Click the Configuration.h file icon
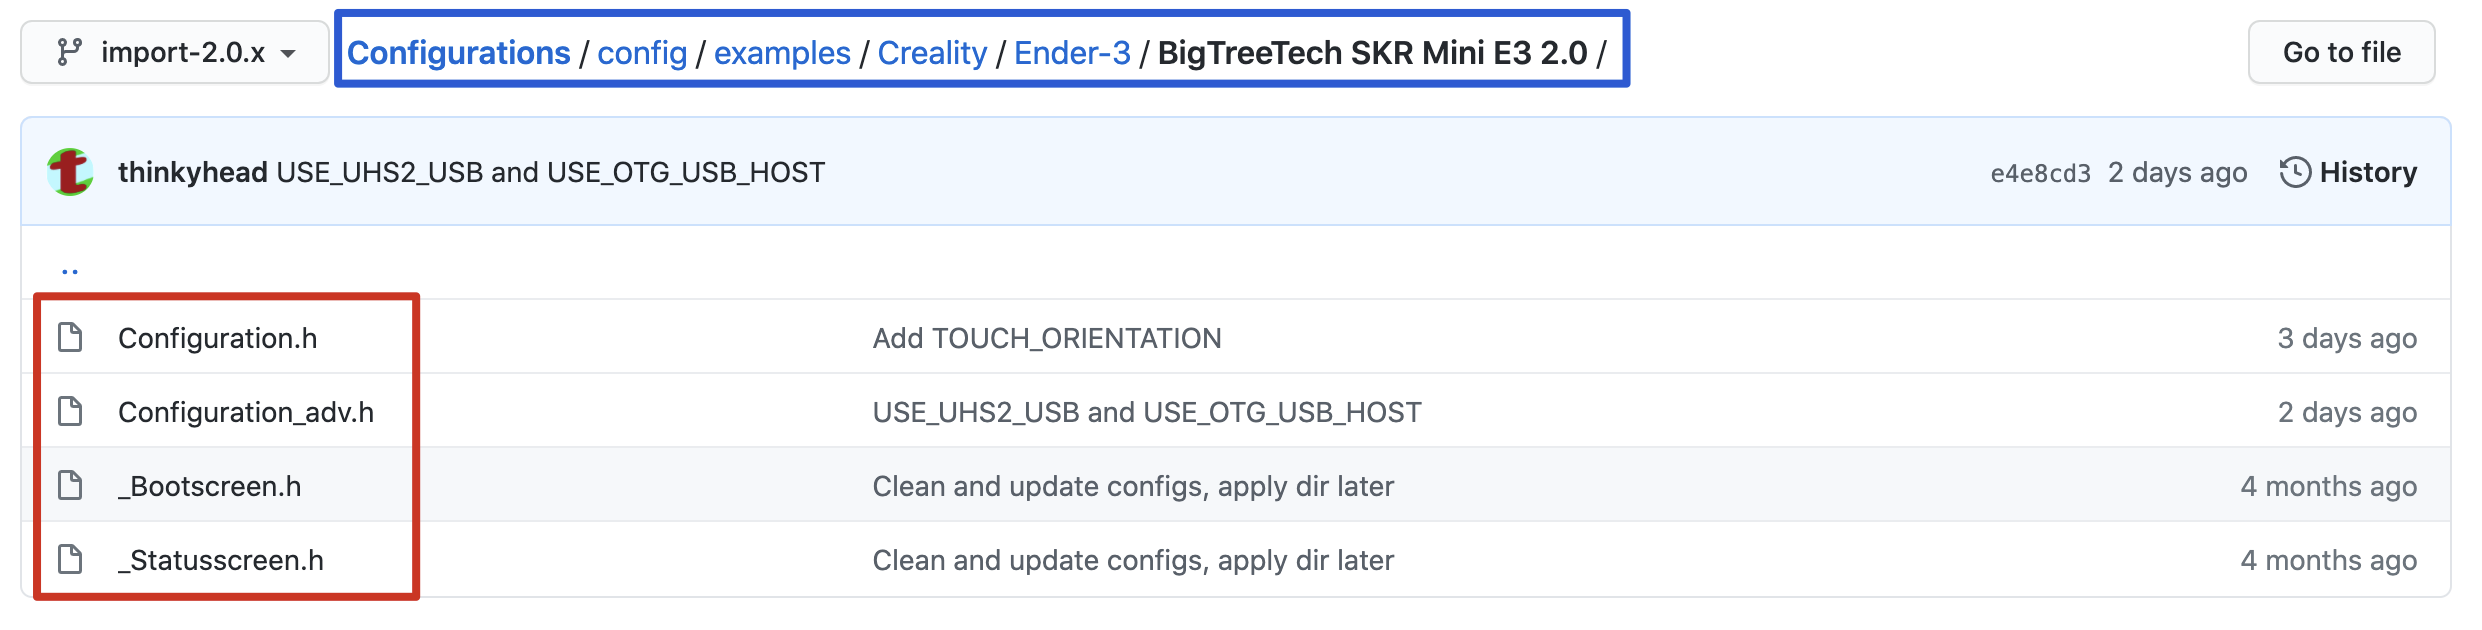Image resolution: width=2482 pixels, height=630 pixels. (70, 338)
